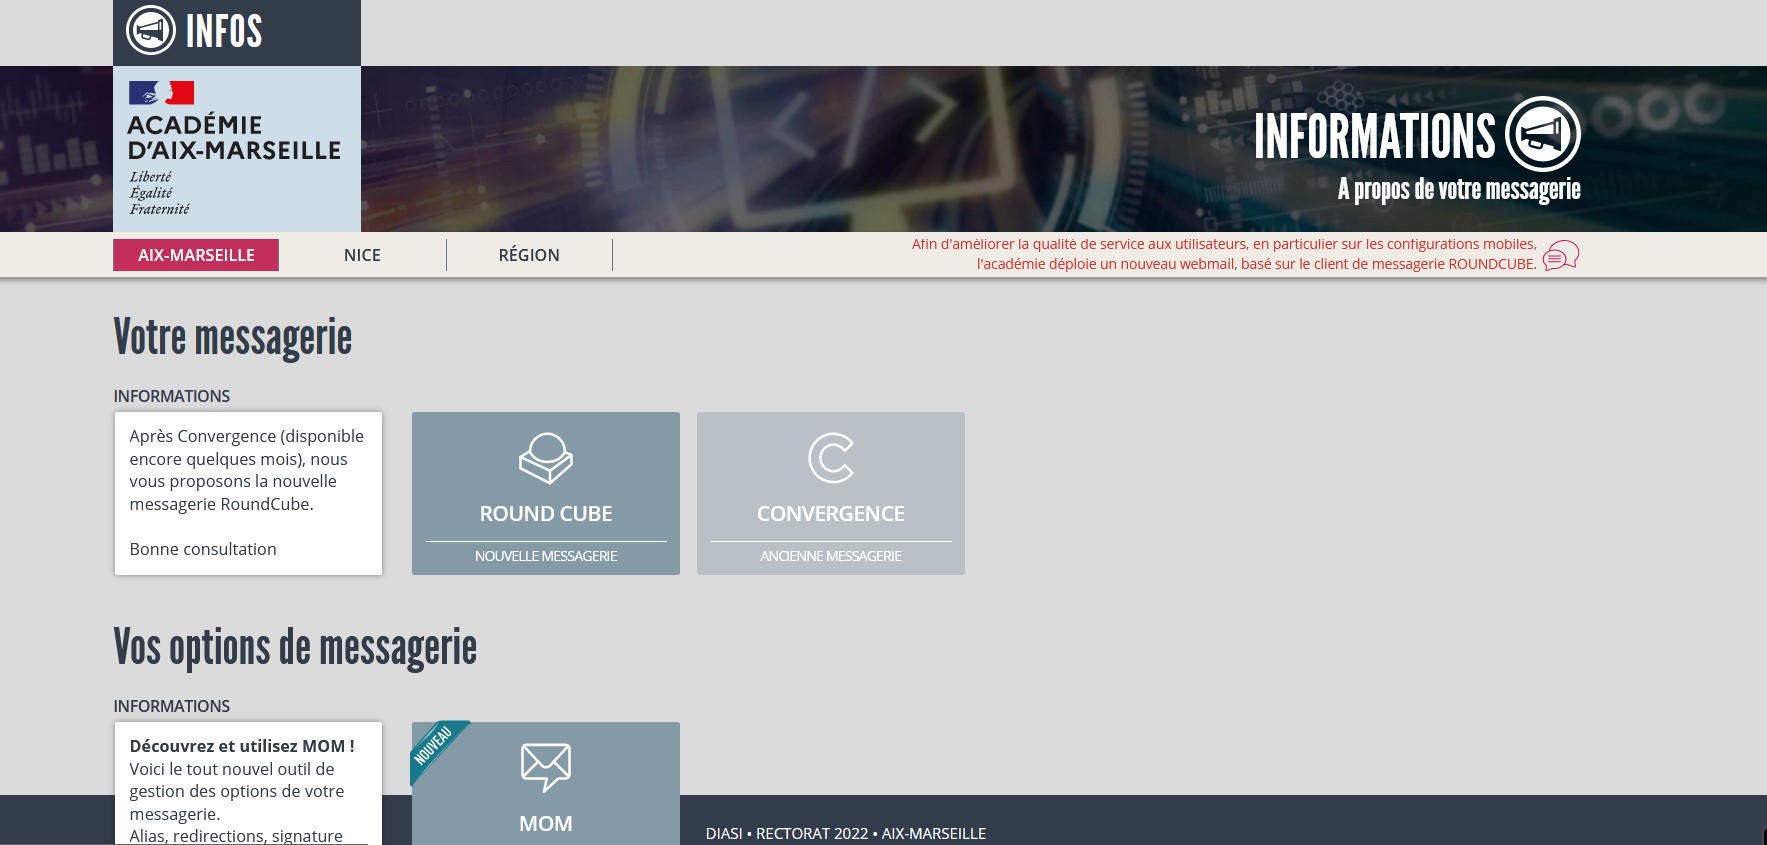Click the MOM envelope icon
1767x845 pixels.
point(546,767)
